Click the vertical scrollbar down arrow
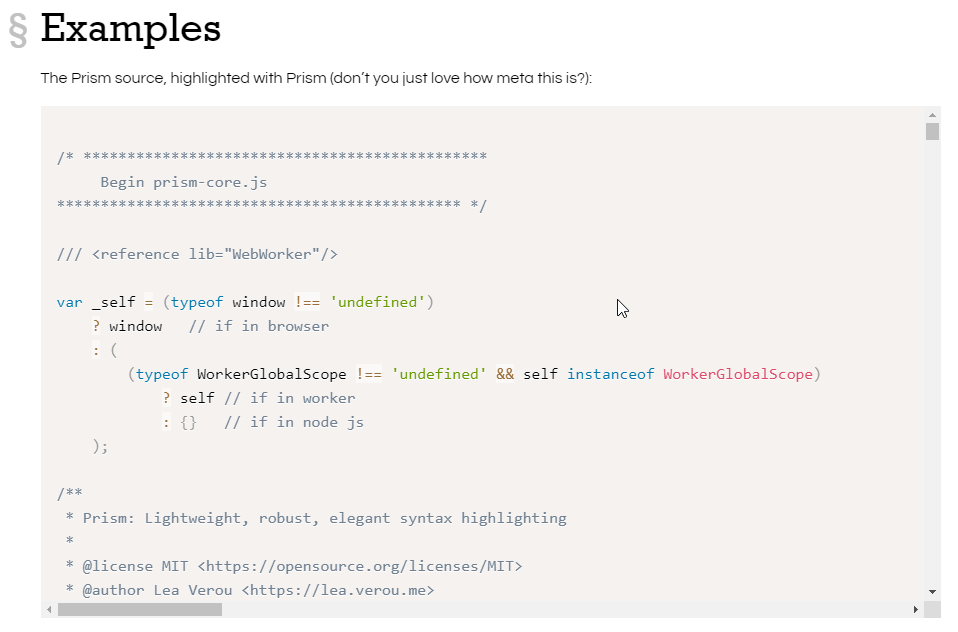 coord(932,591)
